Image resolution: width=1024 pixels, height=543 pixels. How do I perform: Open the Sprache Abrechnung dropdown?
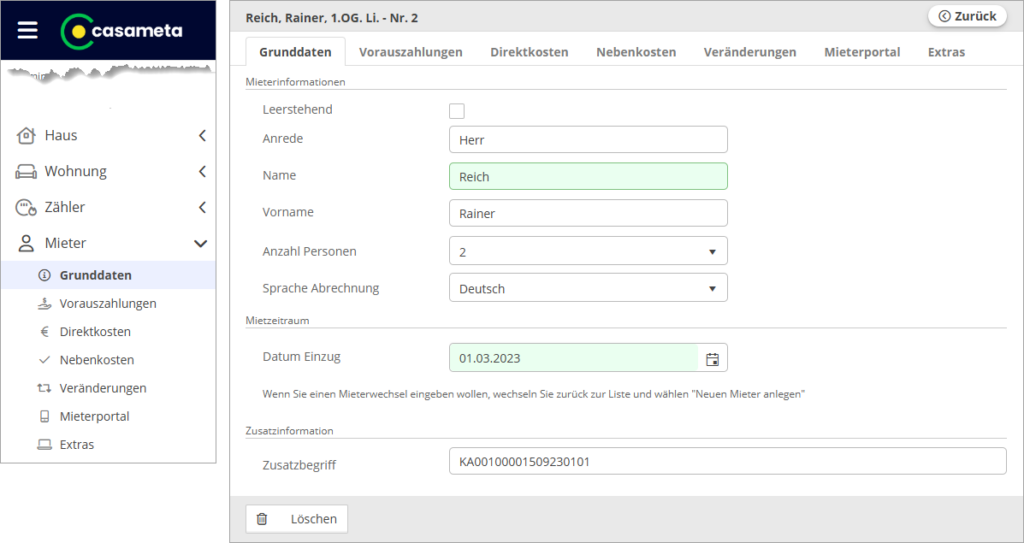pyautogui.click(x=588, y=288)
